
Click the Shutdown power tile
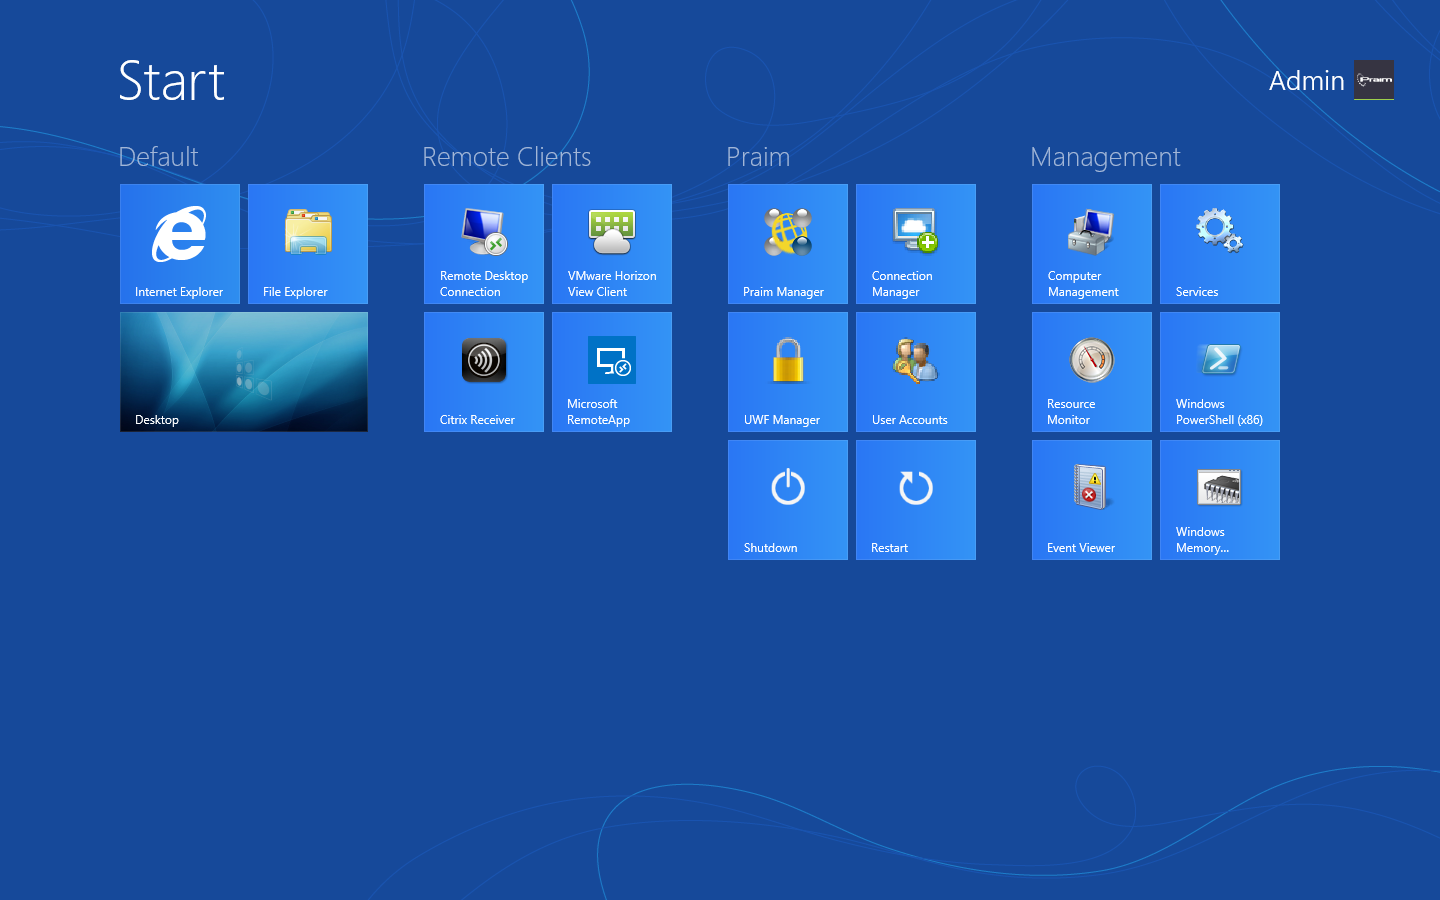point(788,500)
